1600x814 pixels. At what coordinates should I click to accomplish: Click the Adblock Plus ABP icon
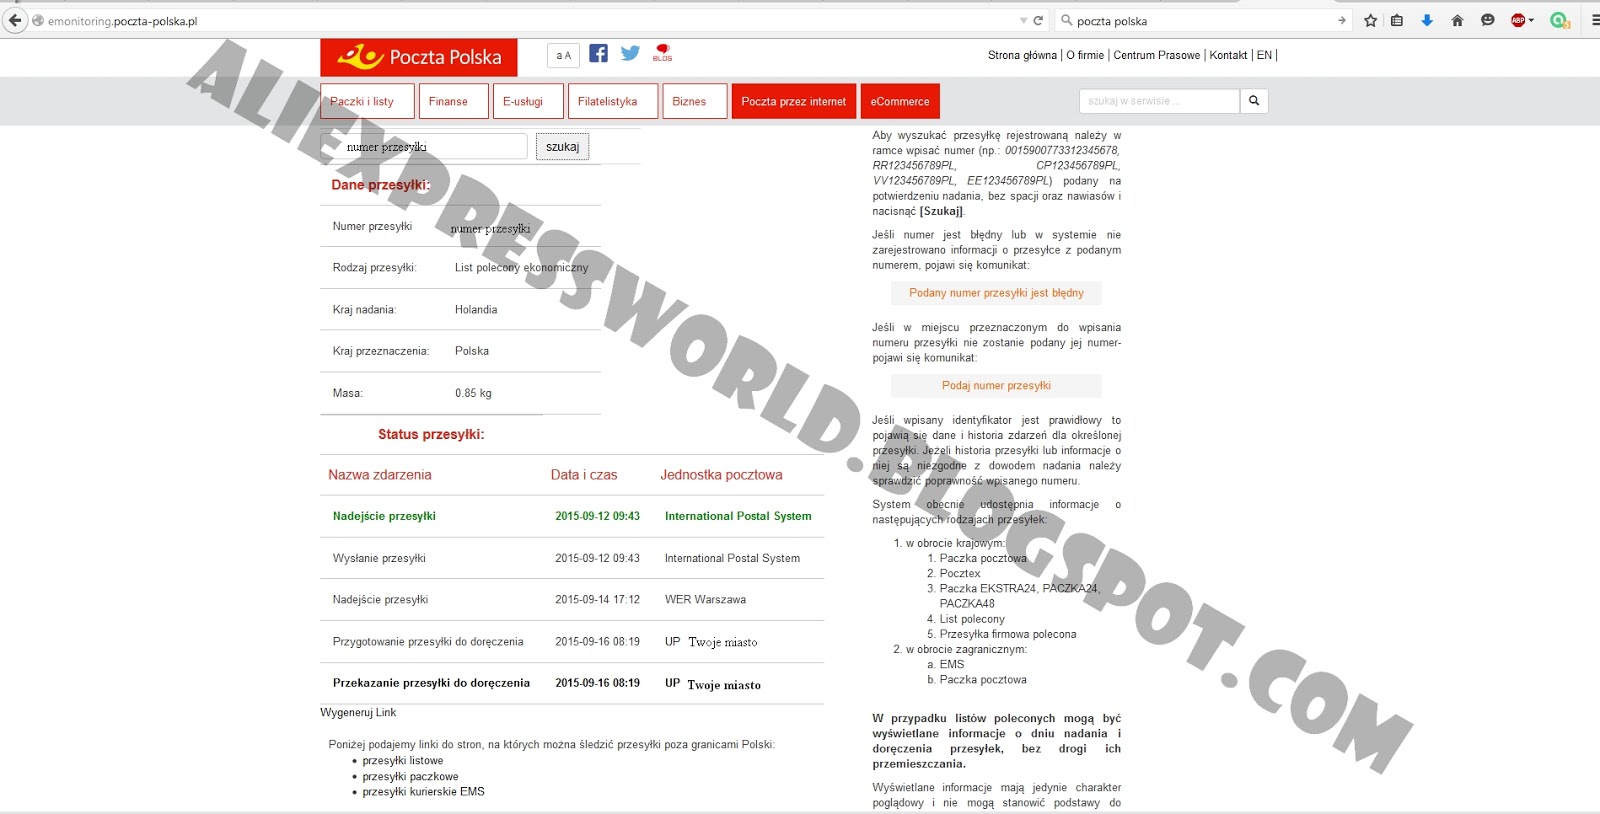click(x=1518, y=20)
